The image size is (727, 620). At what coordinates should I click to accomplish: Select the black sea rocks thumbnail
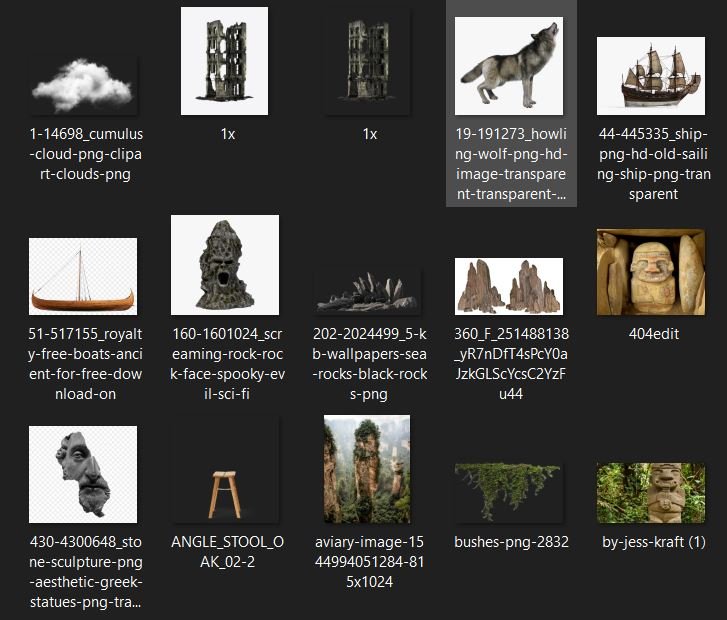[367, 291]
